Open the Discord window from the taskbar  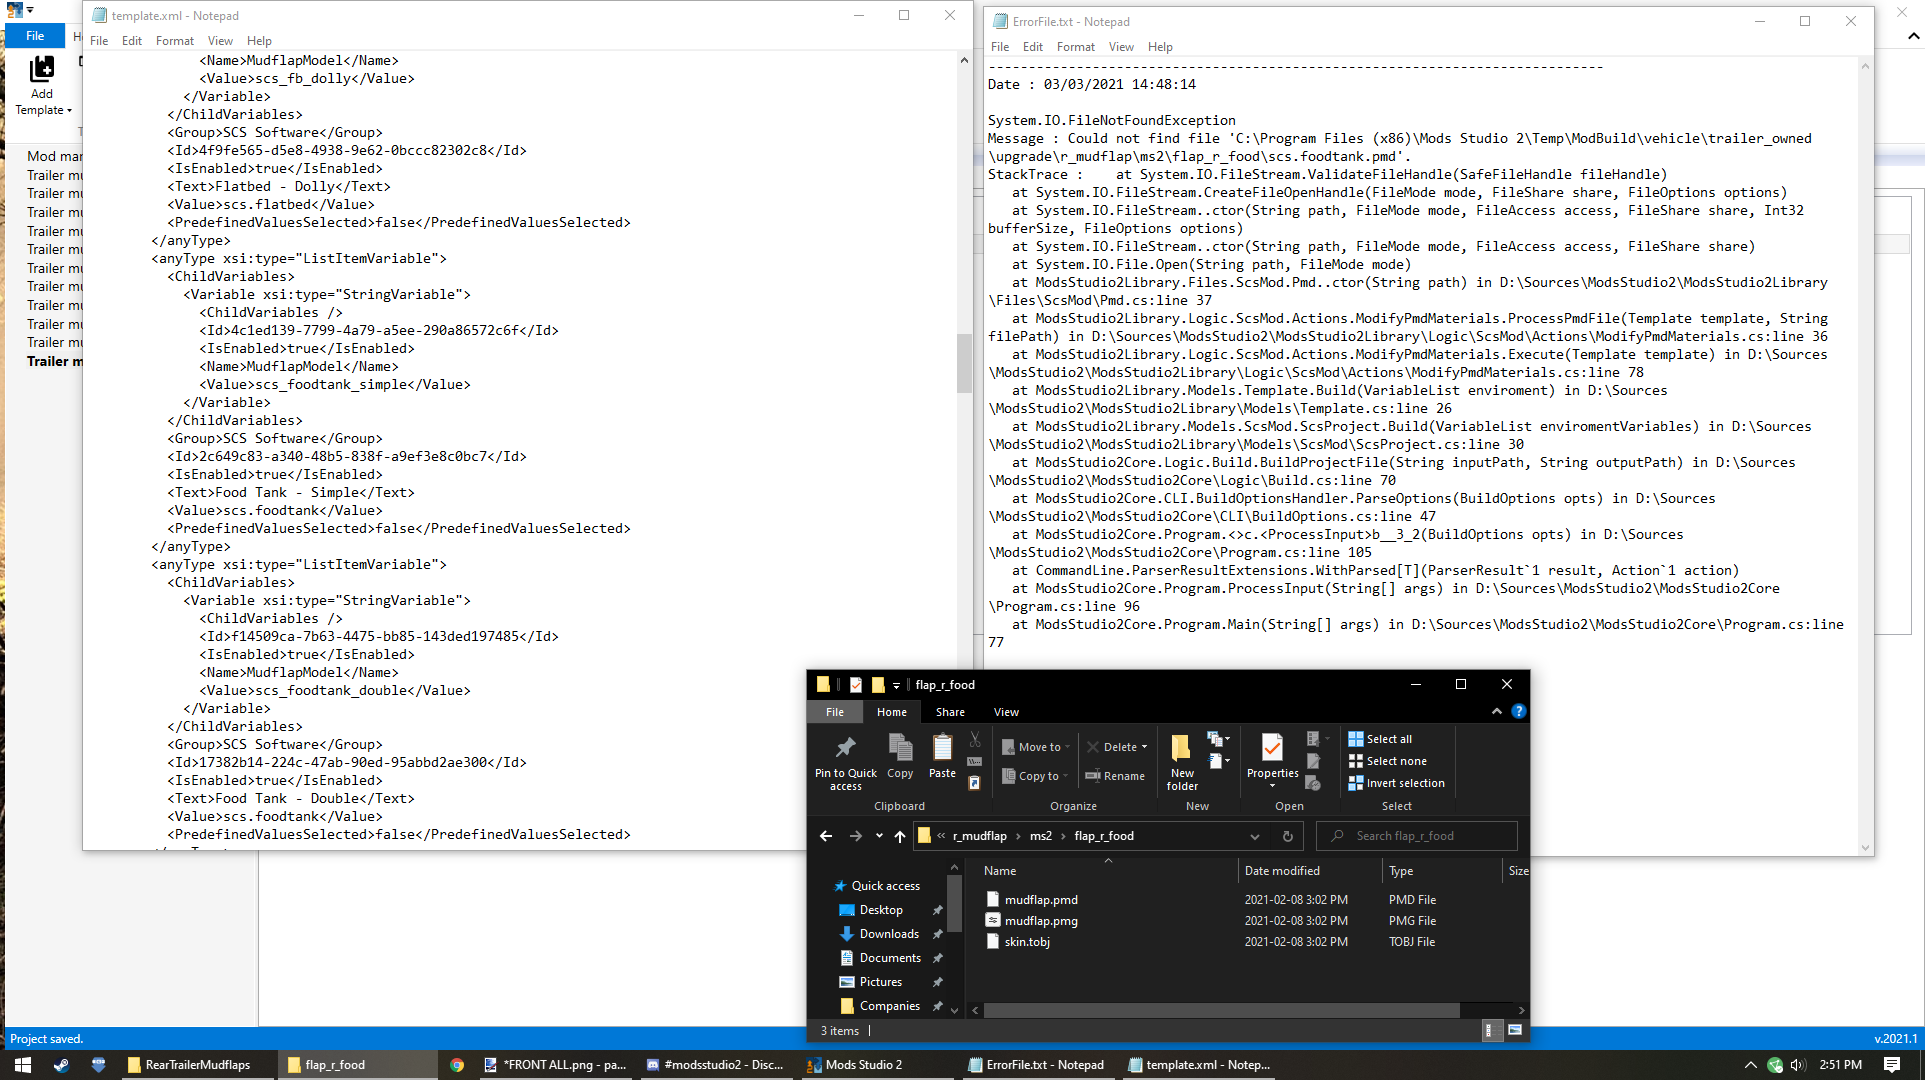(x=716, y=1064)
